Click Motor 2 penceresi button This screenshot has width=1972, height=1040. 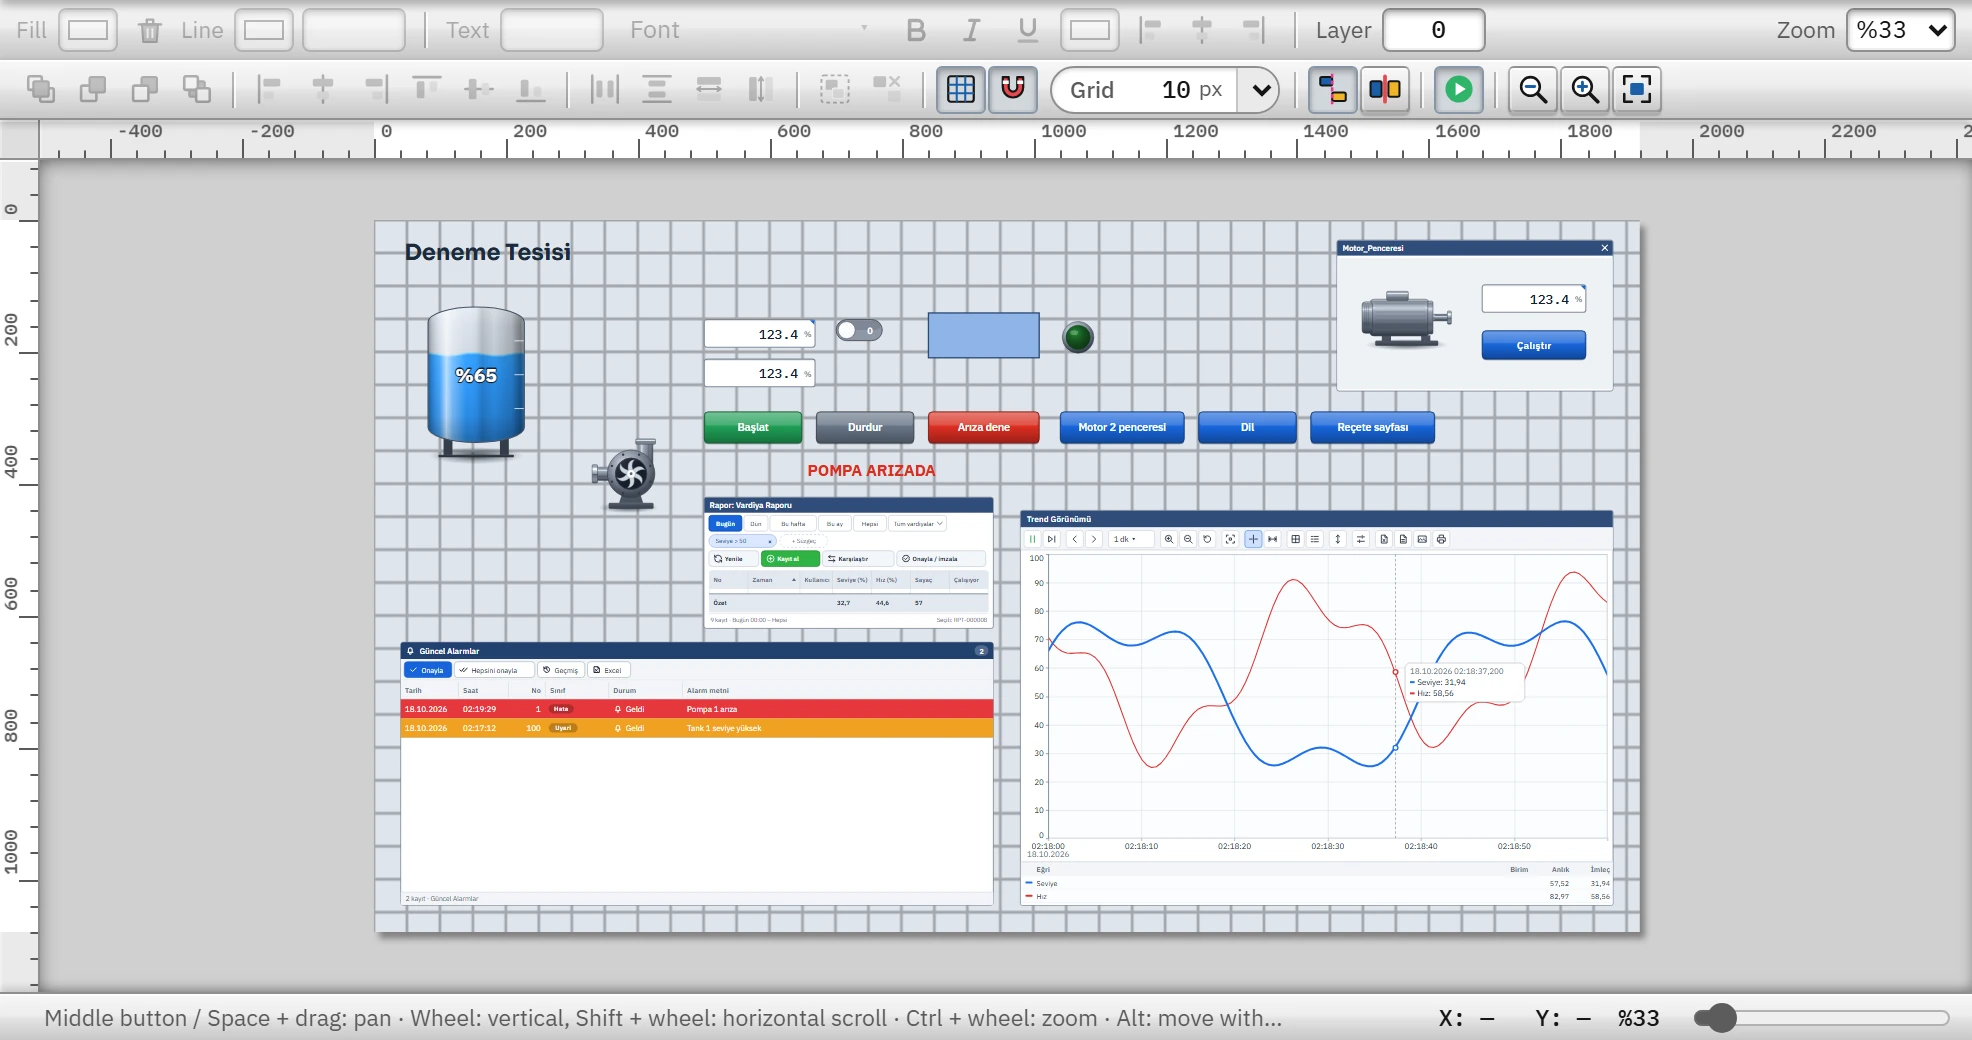point(1122,427)
